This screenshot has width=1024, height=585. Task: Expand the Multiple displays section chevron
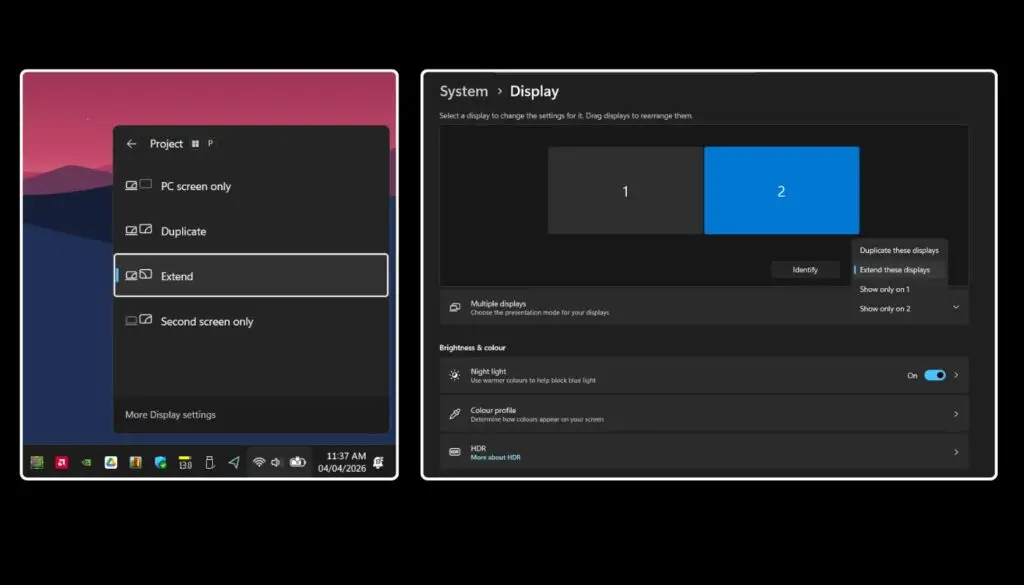(x=956, y=307)
